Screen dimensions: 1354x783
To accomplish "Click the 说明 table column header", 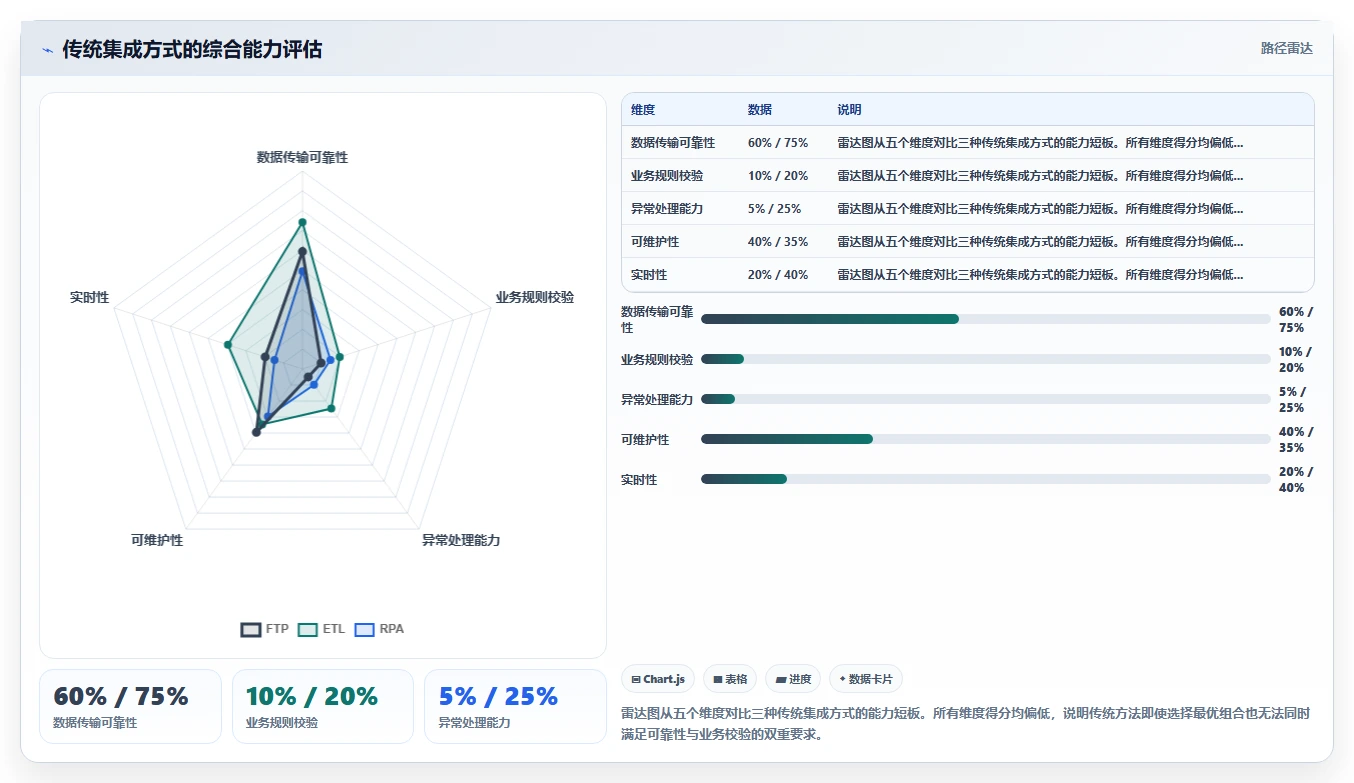I will point(849,110).
